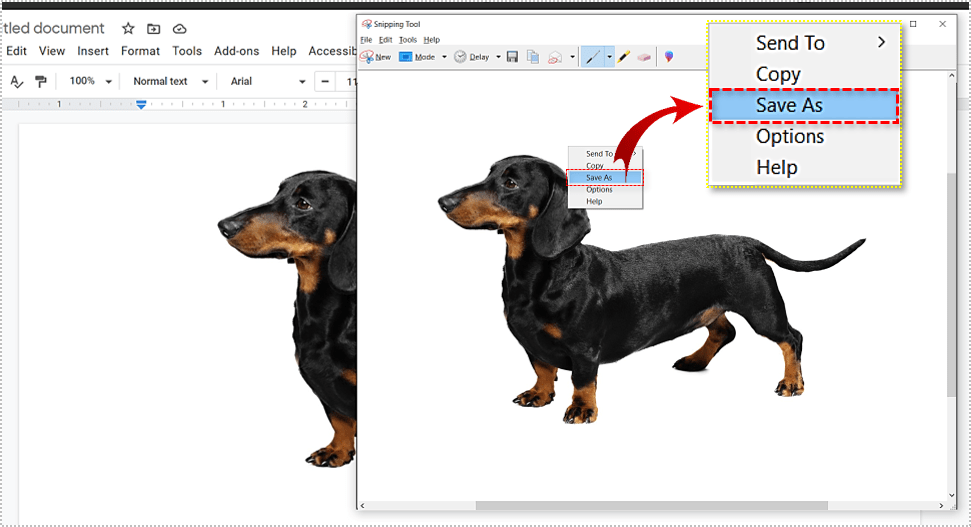This screenshot has width=971, height=527.
Task: Open Edit with Paint 3D
Action: [x=668, y=57]
